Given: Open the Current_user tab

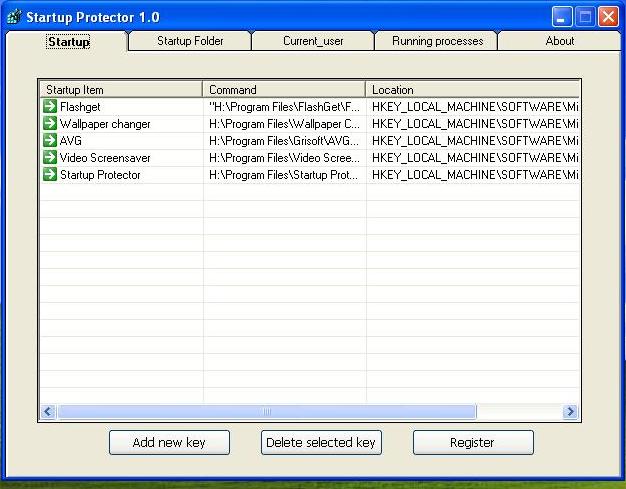Looking at the screenshot, I should 313,41.
